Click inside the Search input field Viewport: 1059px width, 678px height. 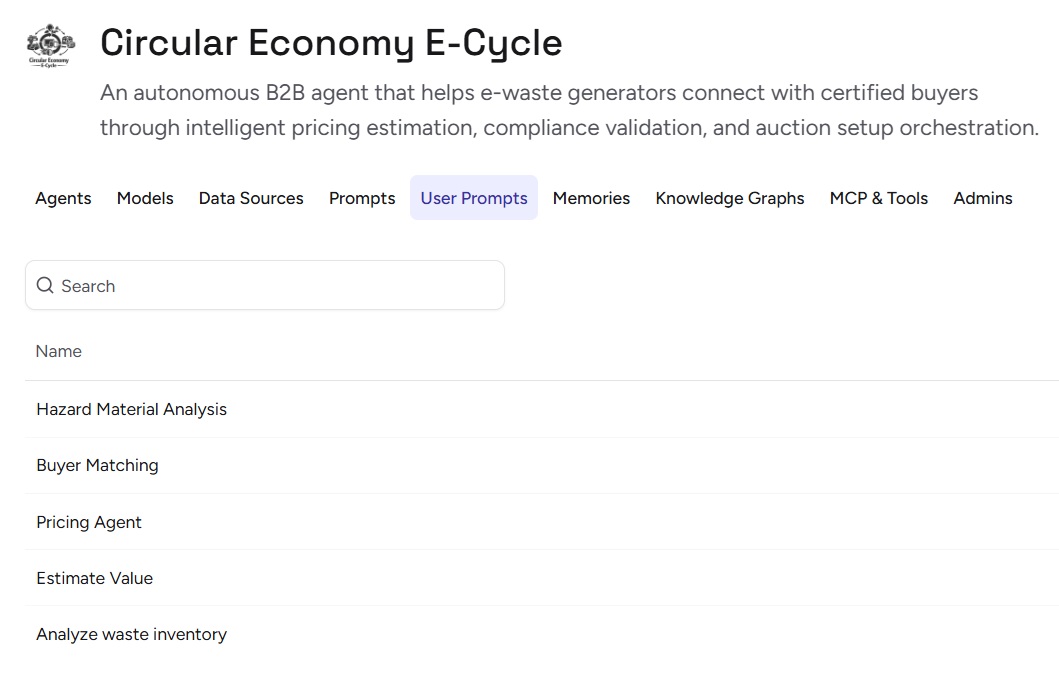[x=280, y=286]
